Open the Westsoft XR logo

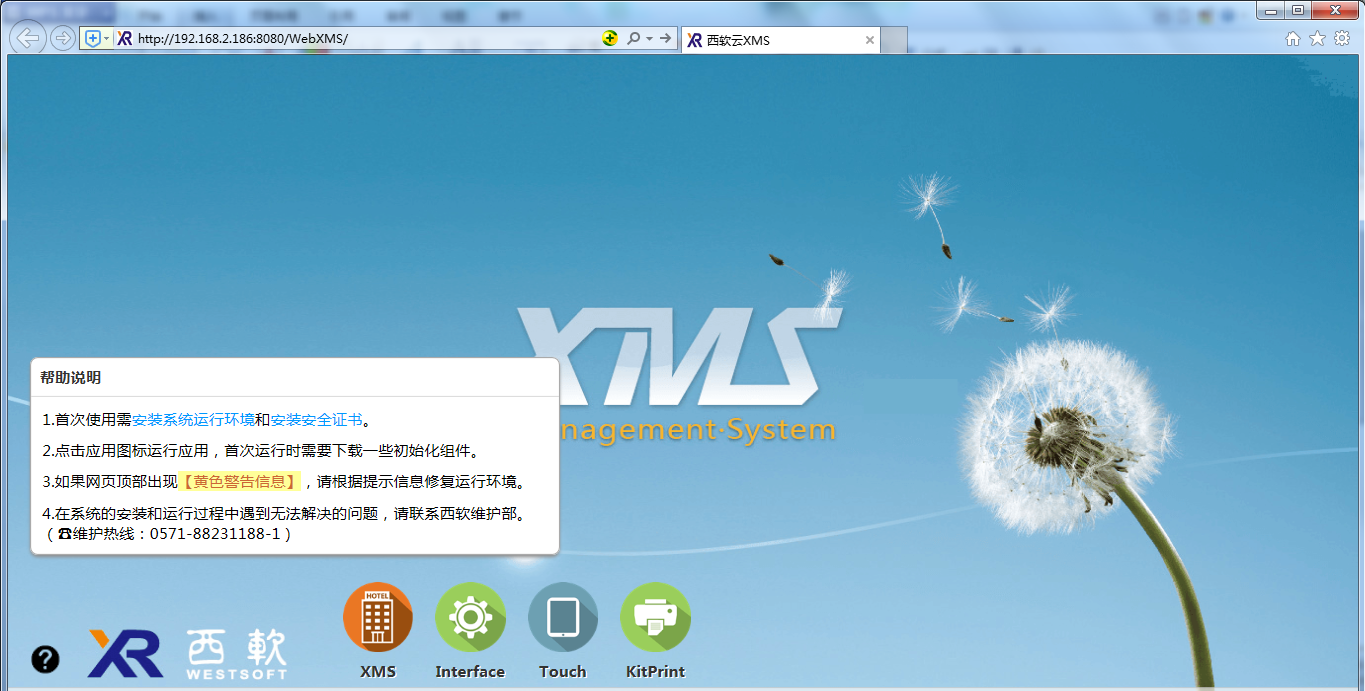coord(125,654)
